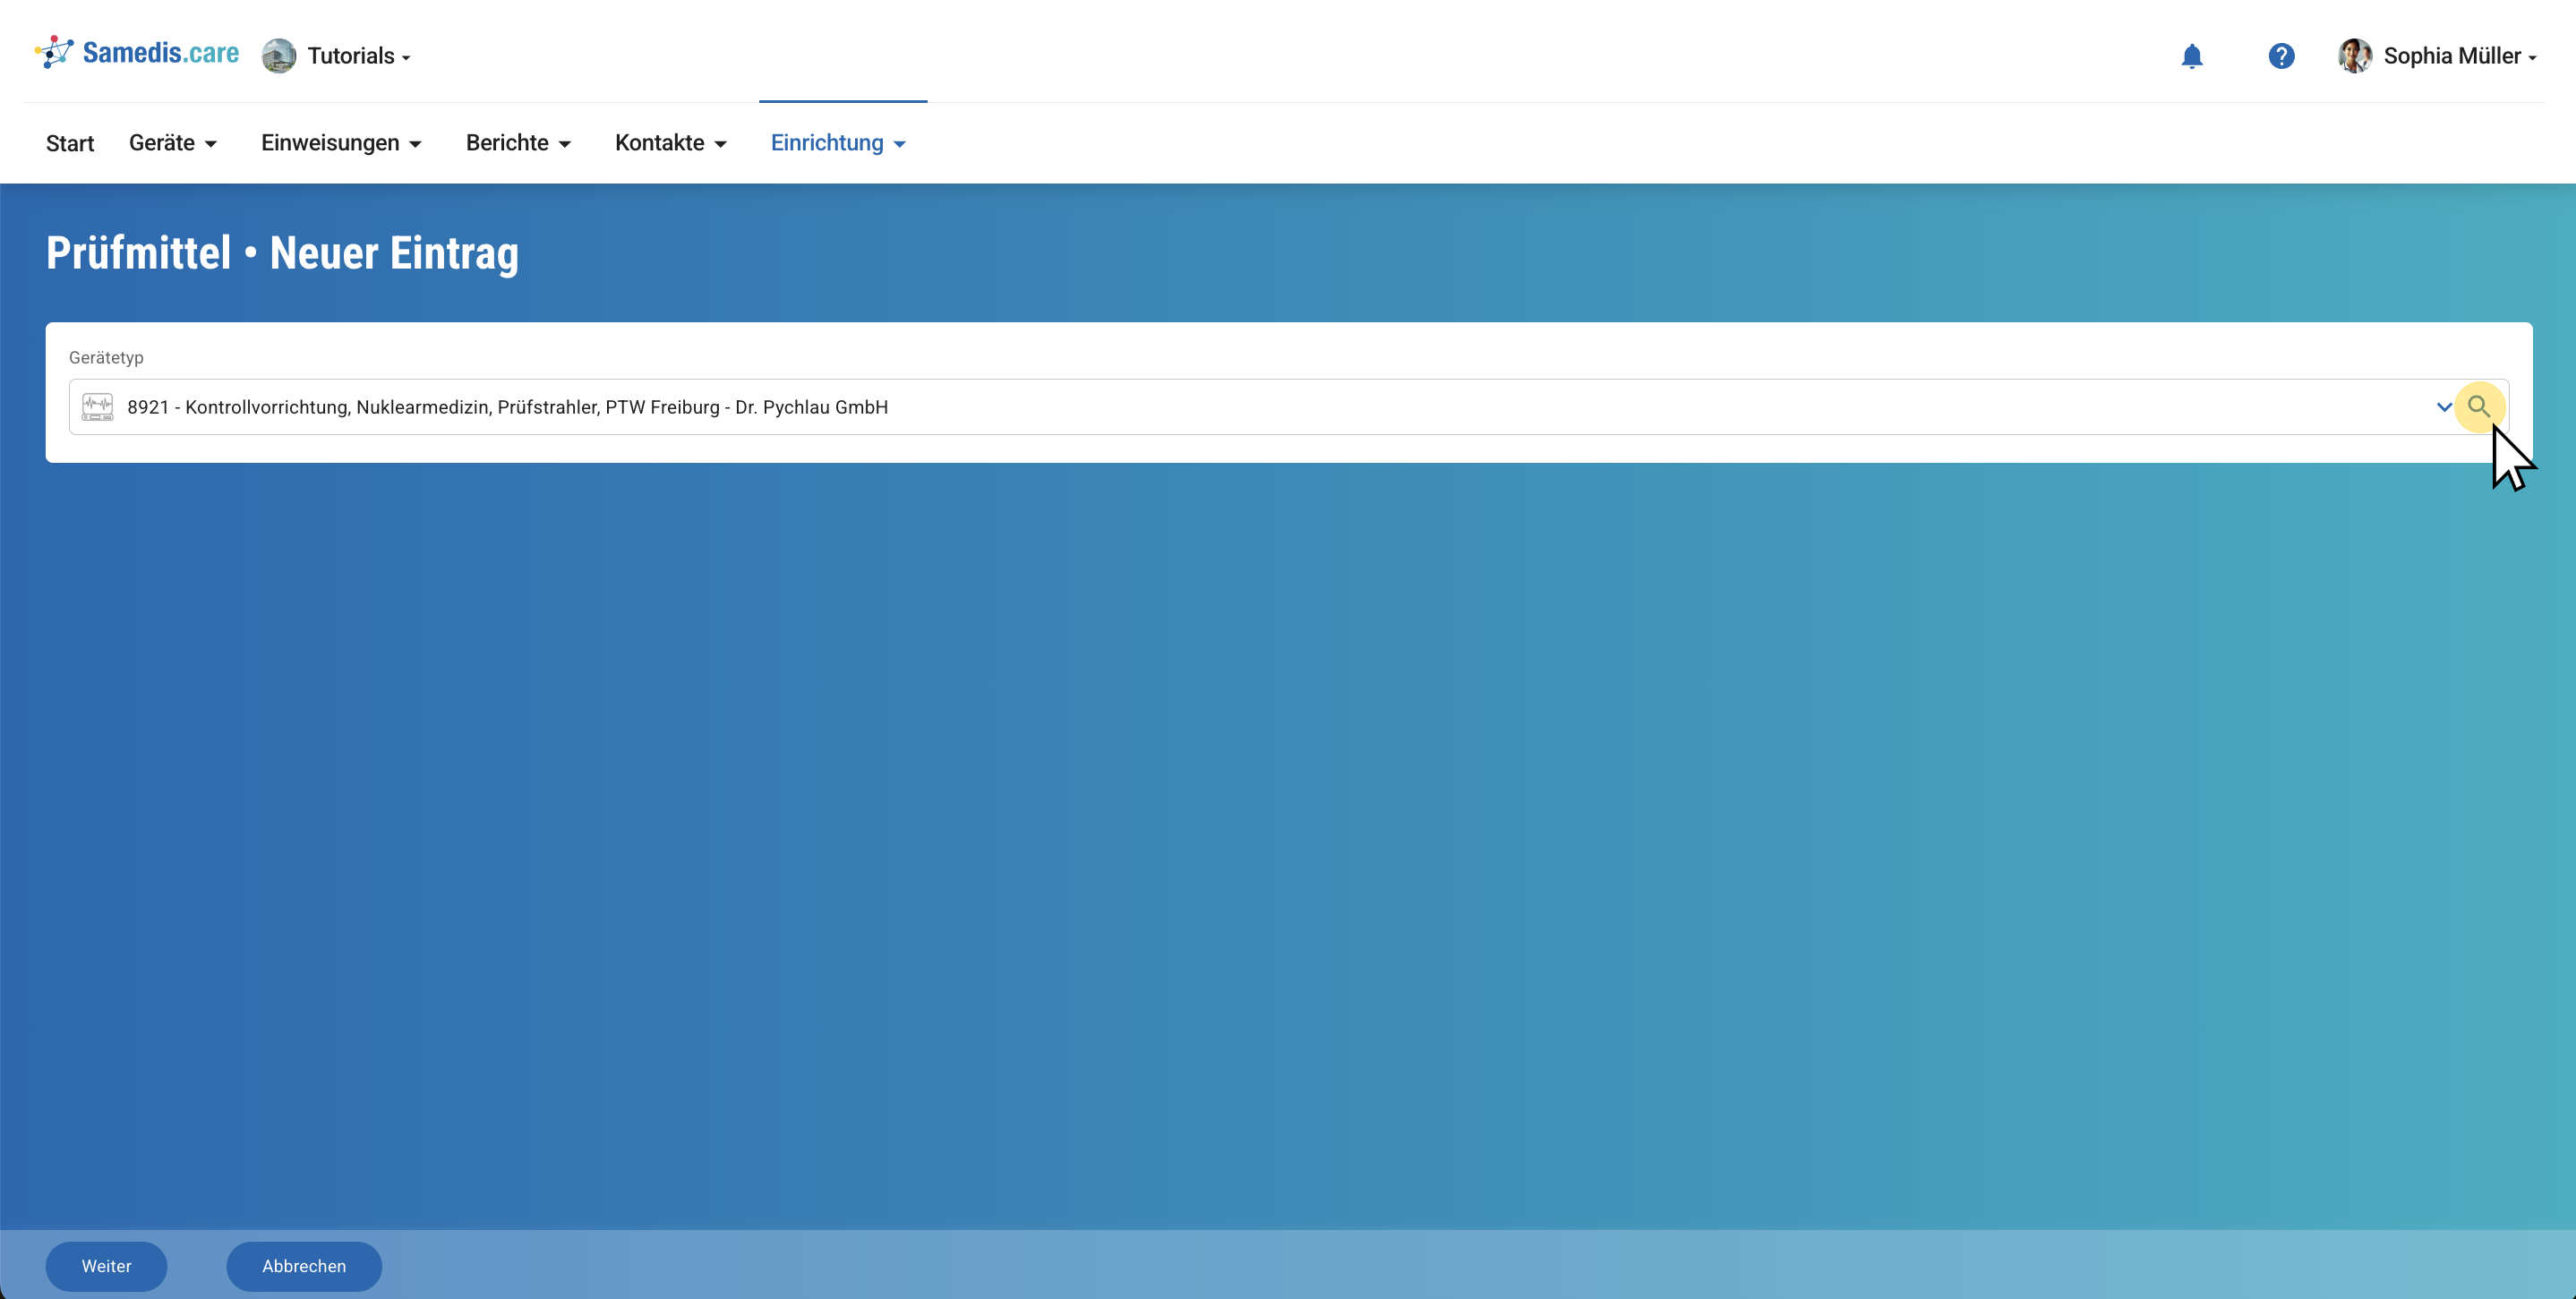The width and height of the screenshot is (2576, 1299).
Task: Click the Tutorials facility globe icon
Action: (x=279, y=56)
